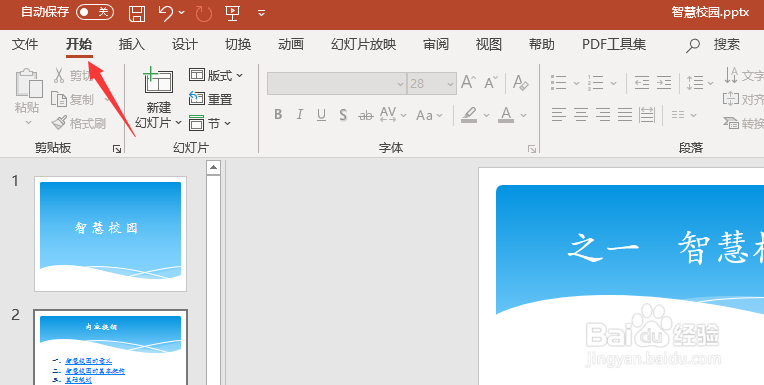Image resolution: width=764 pixels, height=385 pixels.
Task: Expand the 粘贴 options arrow
Action: point(28,122)
